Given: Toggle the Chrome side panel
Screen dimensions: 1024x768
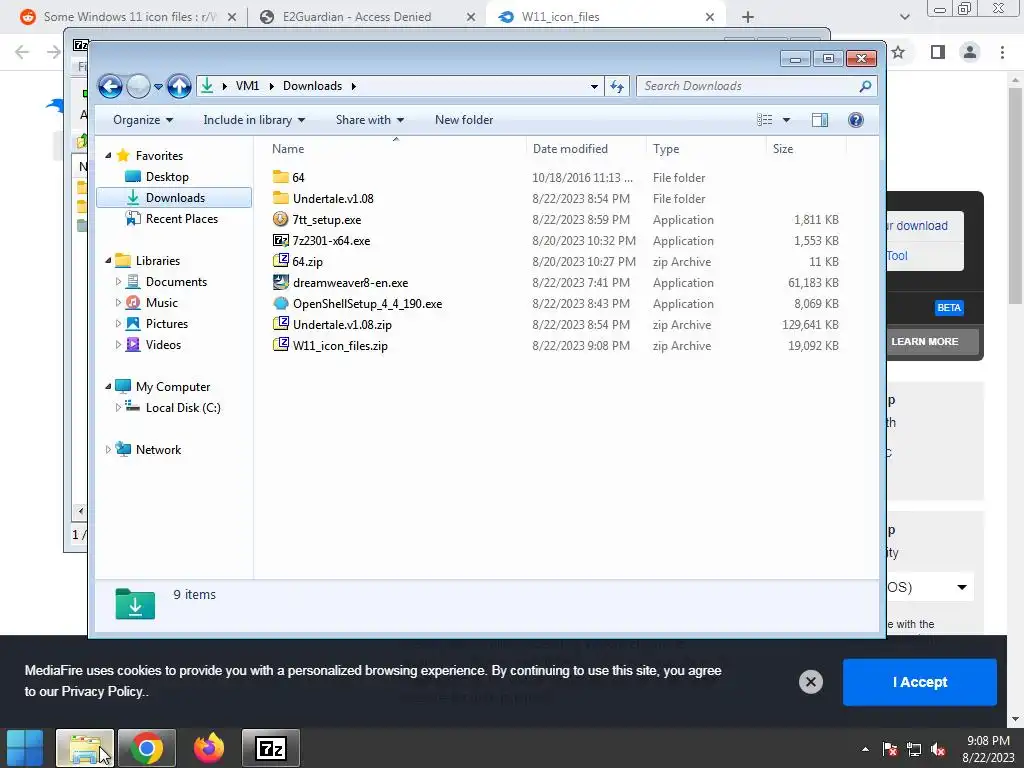Looking at the screenshot, I should (x=938, y=52).
